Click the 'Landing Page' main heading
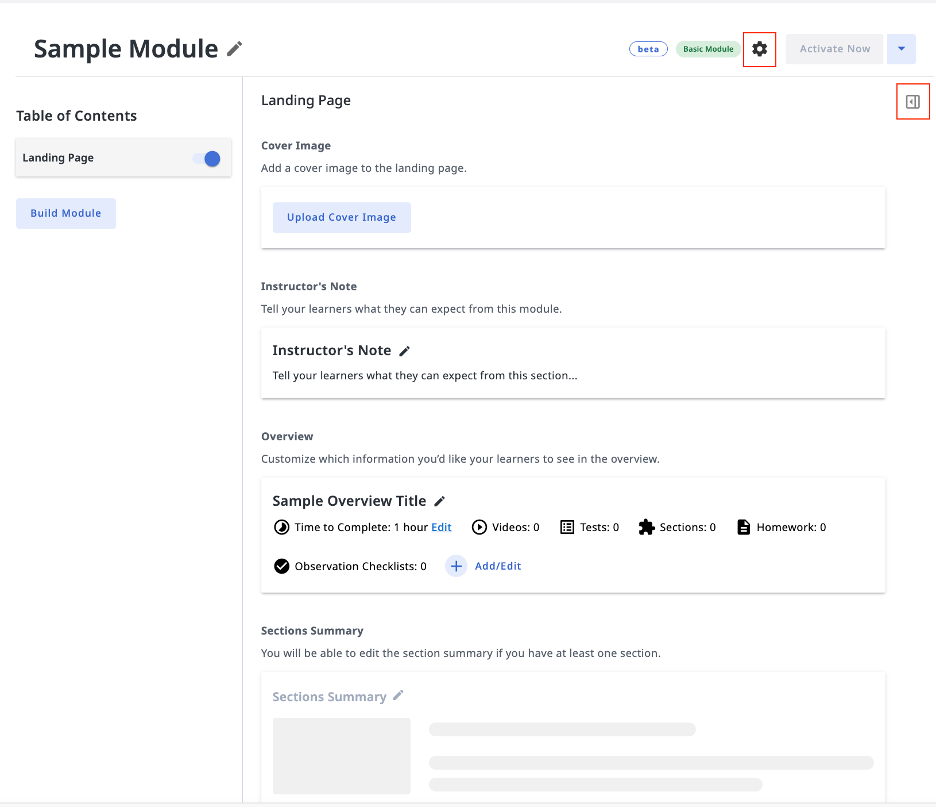Viewport: 936px width, 808px height. click(306, 100)
